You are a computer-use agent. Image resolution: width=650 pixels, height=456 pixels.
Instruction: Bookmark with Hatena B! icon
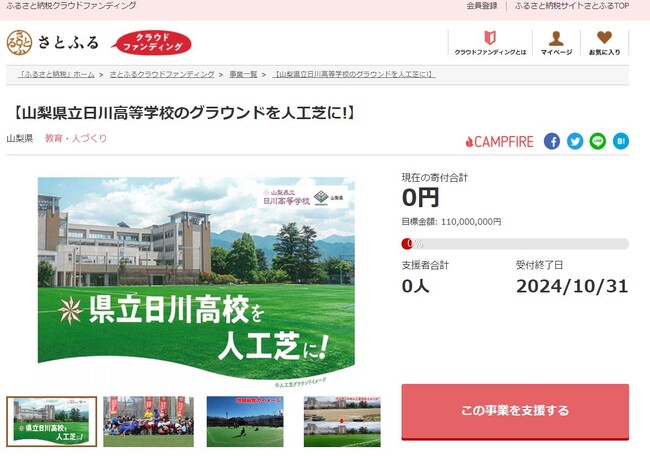tap(621, 141)
